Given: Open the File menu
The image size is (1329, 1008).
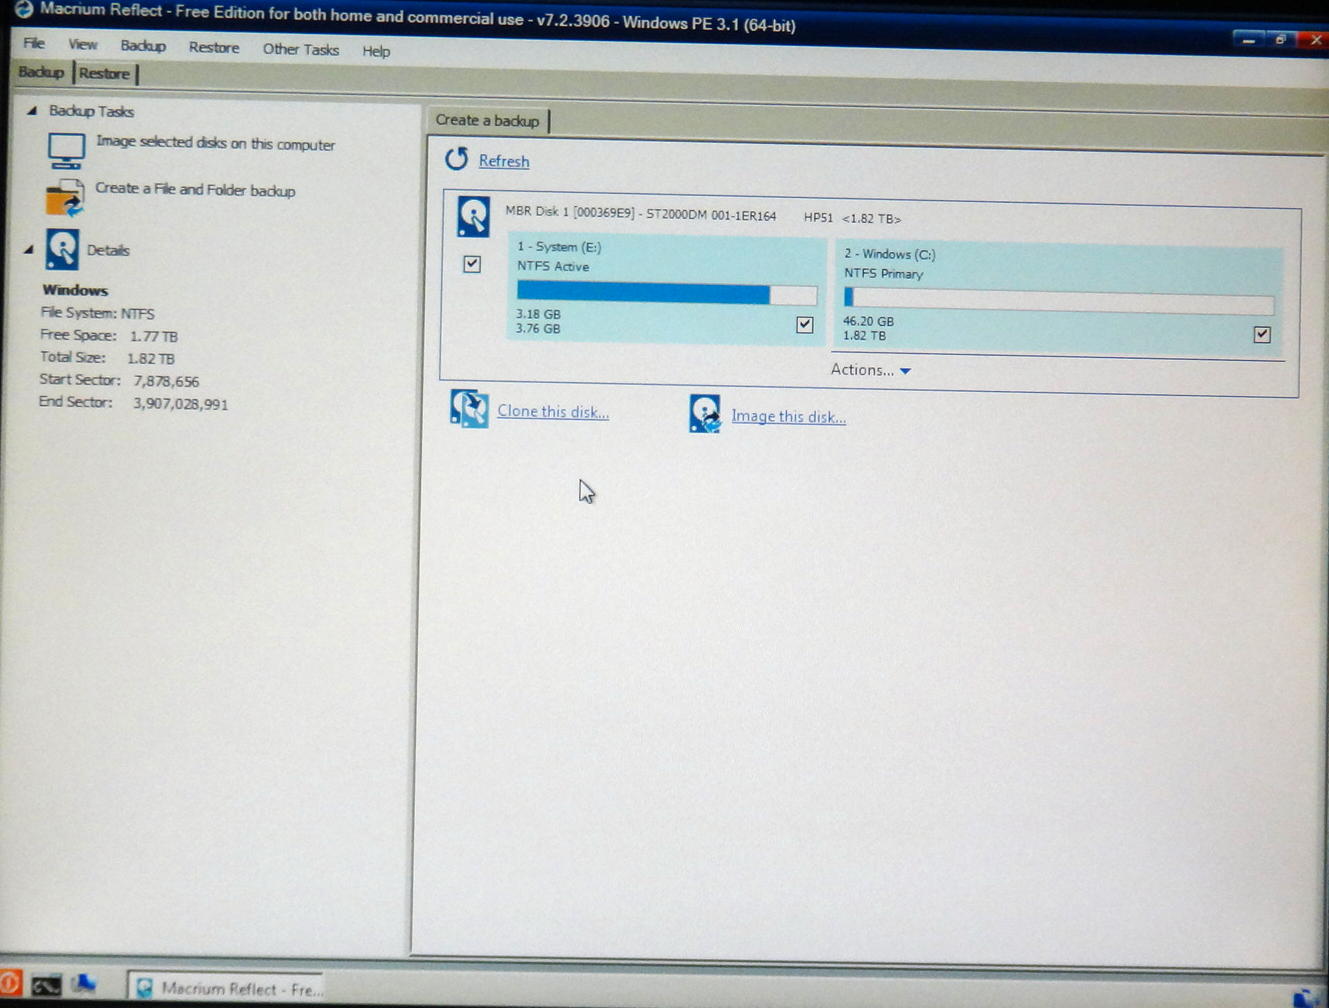Looking at the screenshot, I should (34, 44).
